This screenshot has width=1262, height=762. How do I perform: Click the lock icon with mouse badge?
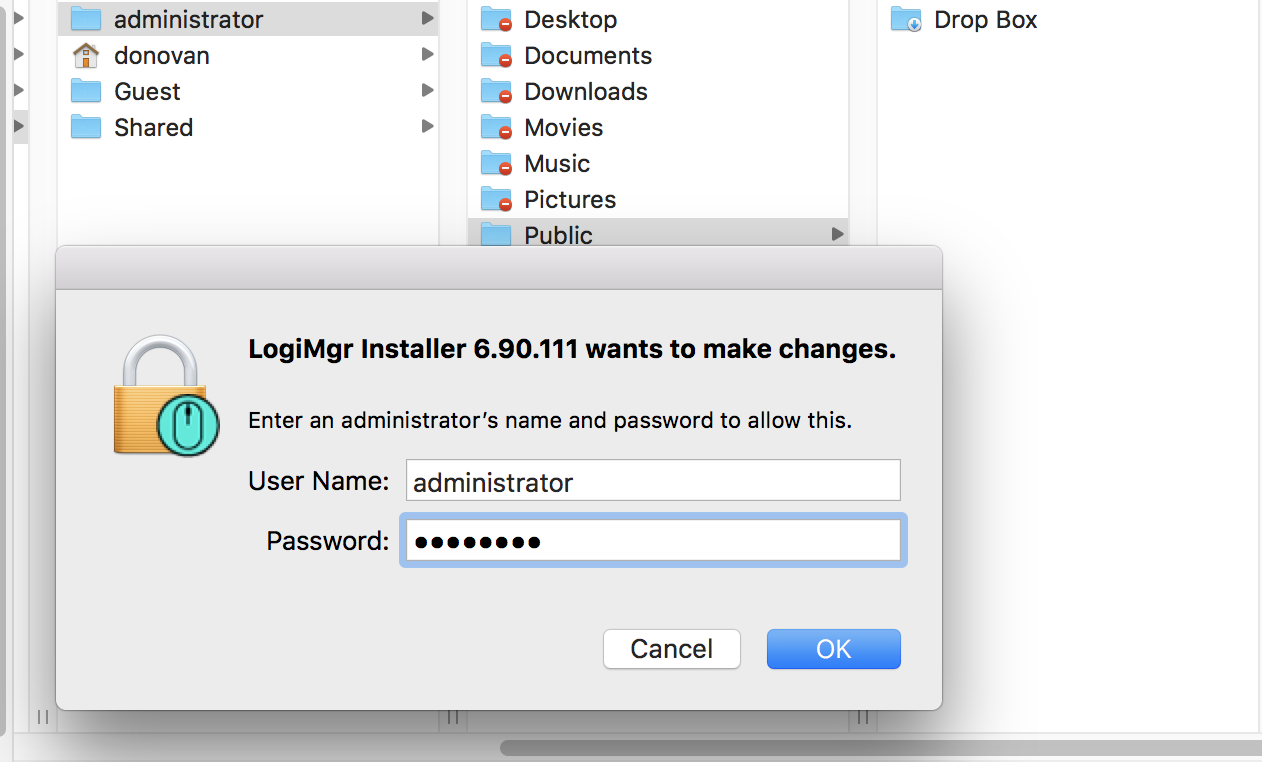pyautogui.click(x=165, y=397)
